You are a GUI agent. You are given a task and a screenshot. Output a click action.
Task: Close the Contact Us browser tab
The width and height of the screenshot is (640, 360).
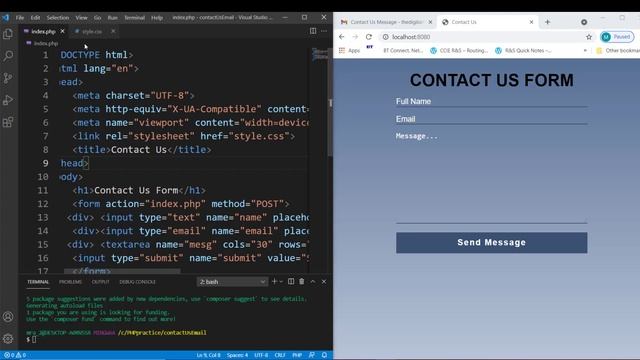pos(531,22)
